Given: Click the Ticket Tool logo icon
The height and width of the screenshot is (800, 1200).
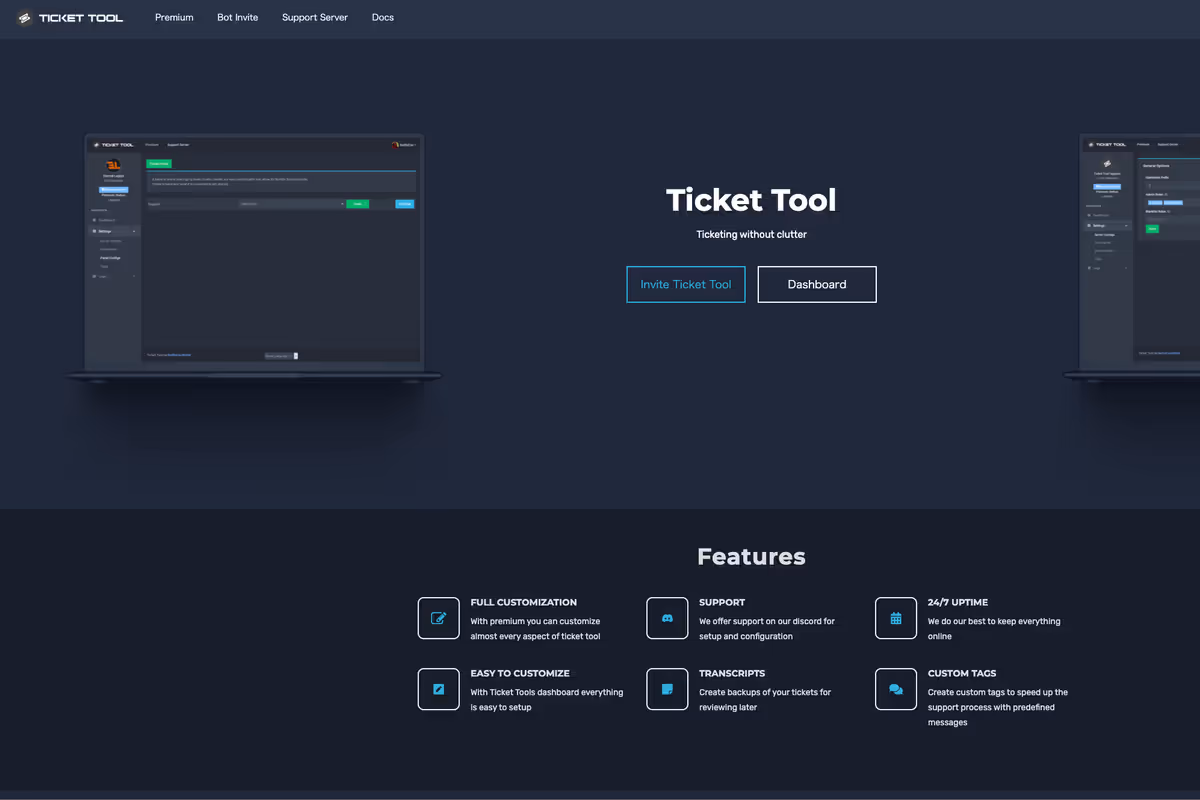Looking at the screenshot, I should tap(25, 18).
